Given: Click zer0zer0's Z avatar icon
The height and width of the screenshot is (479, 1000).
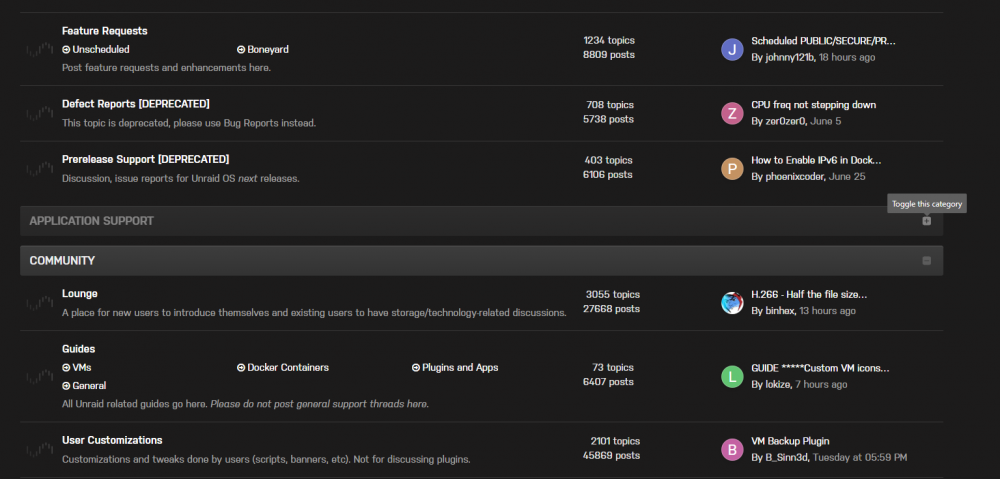Looking at the screenshot, I should point(732,114).
